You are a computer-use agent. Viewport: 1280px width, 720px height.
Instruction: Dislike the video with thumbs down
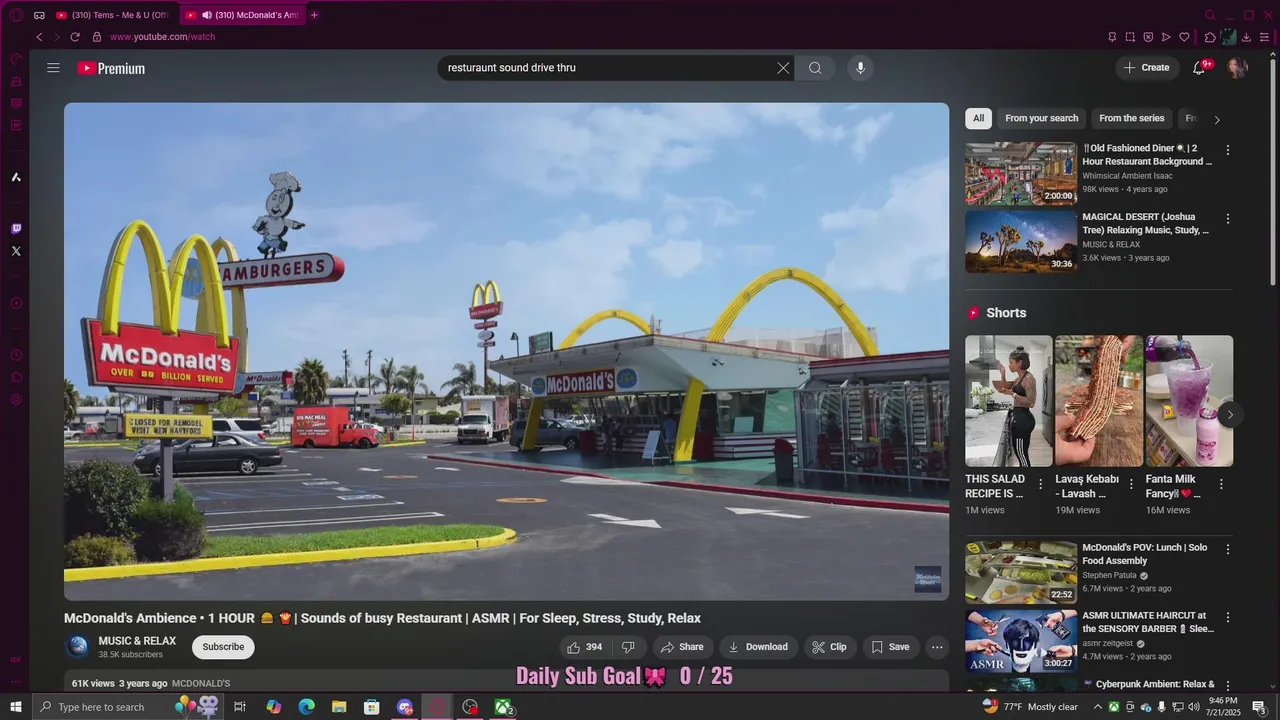tap(628, 647)
